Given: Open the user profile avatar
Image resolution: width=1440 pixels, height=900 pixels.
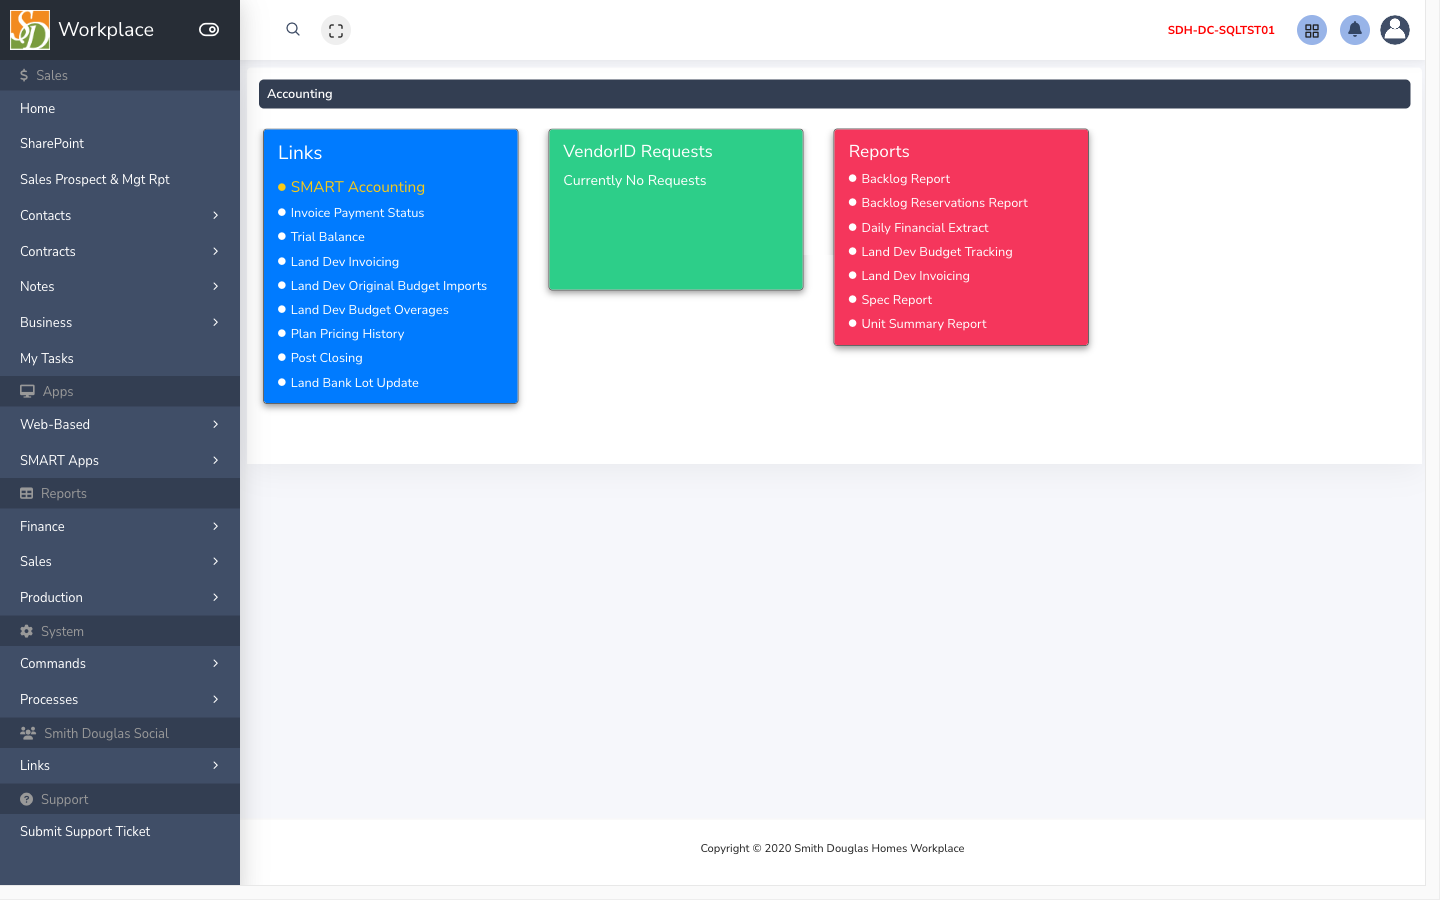Looking at the screenshot, I should [x=1395, y=30].
